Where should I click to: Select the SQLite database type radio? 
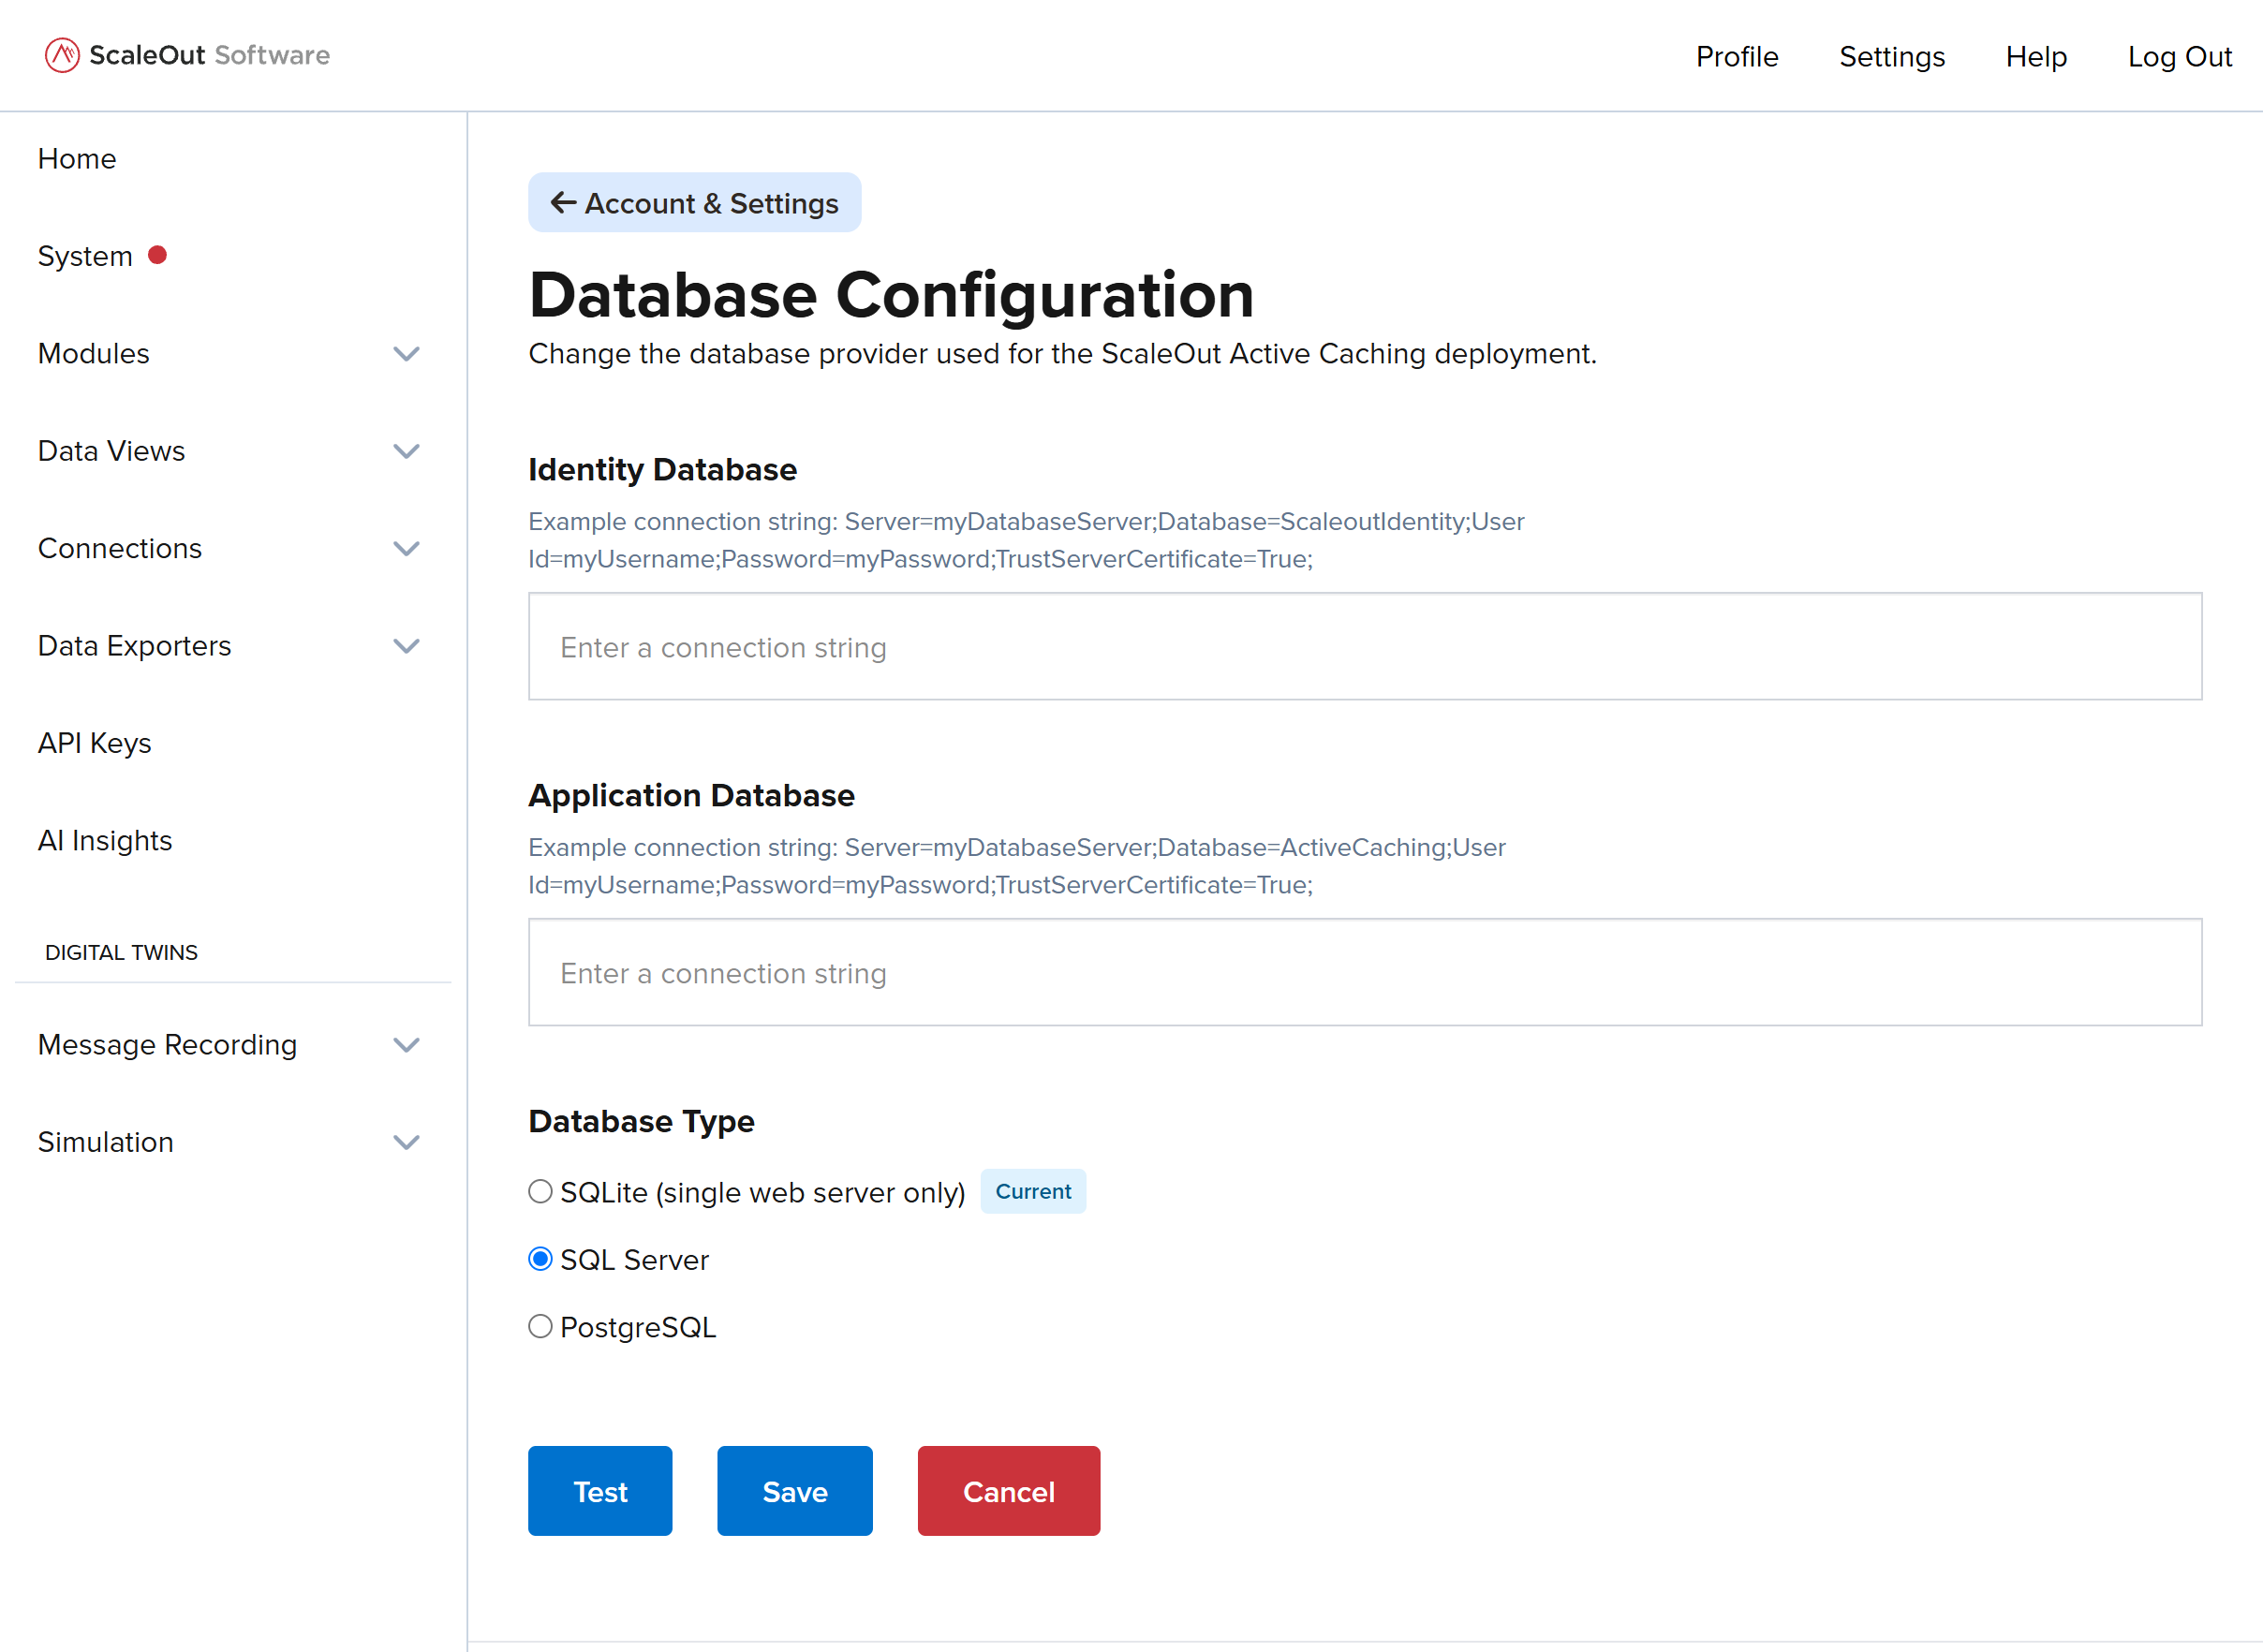tap(540, 1191)
